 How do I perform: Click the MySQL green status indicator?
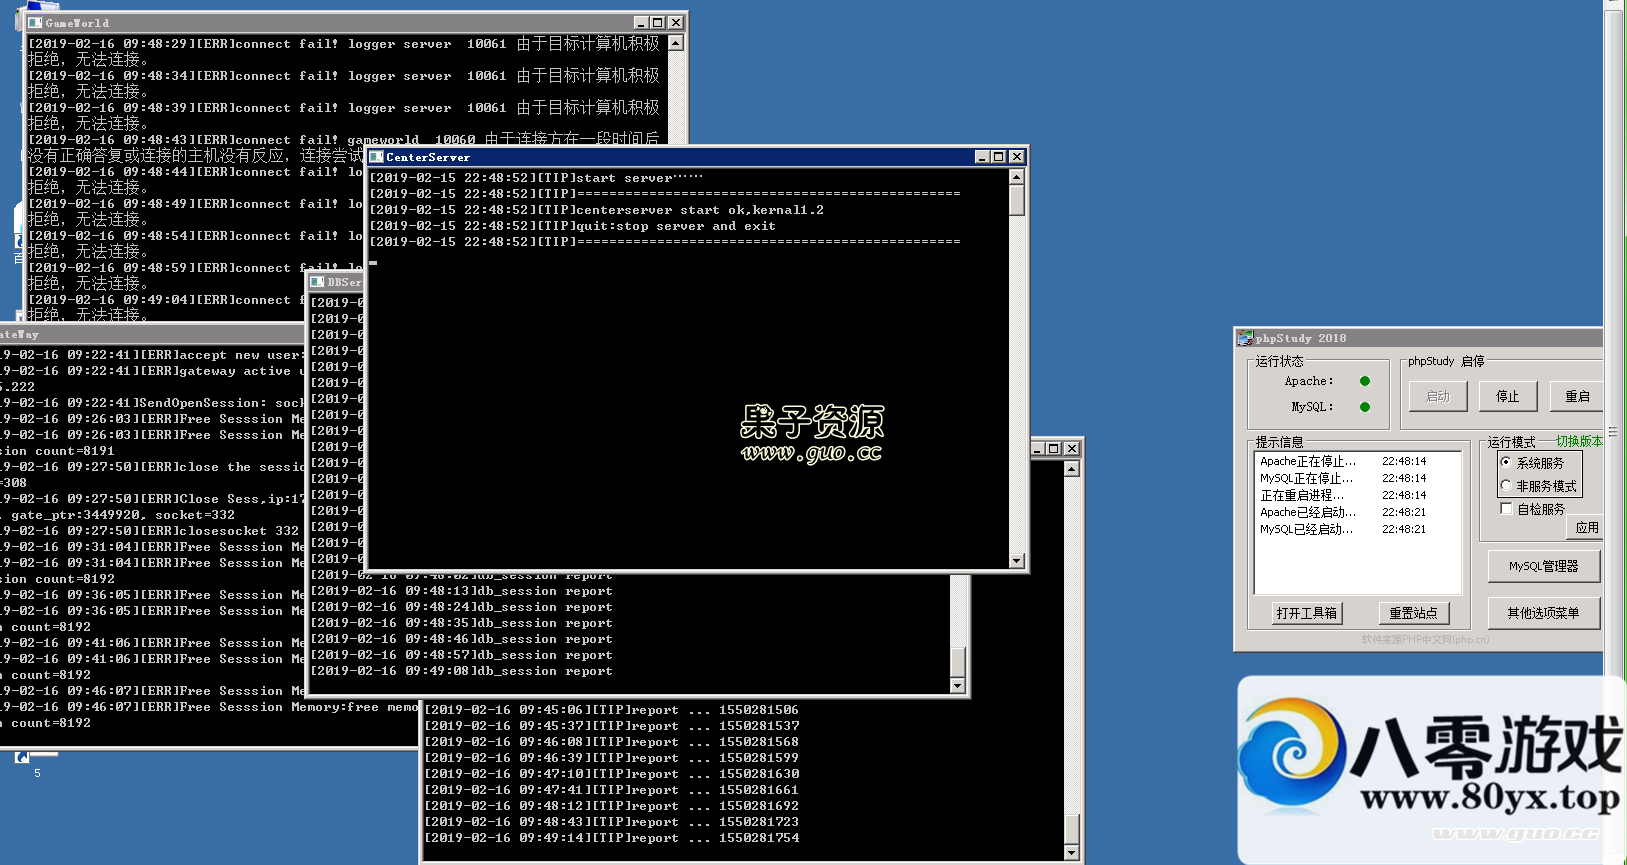pyautogui.click(x=1365, y=407)
